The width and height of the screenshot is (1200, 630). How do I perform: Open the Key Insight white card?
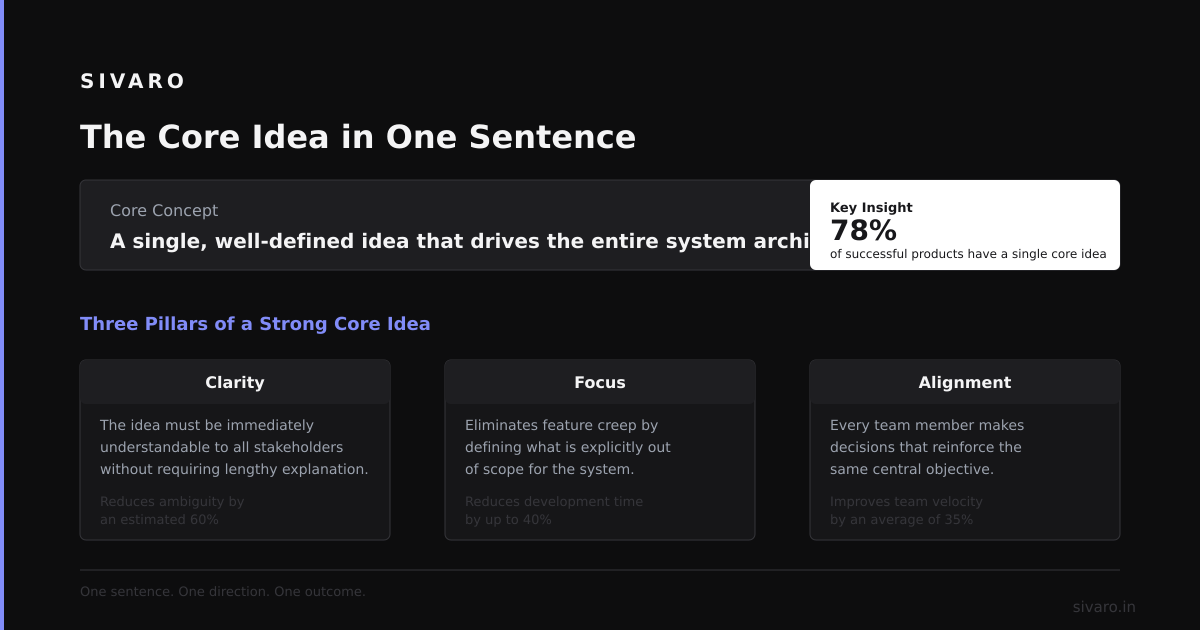tap(965, 225)
